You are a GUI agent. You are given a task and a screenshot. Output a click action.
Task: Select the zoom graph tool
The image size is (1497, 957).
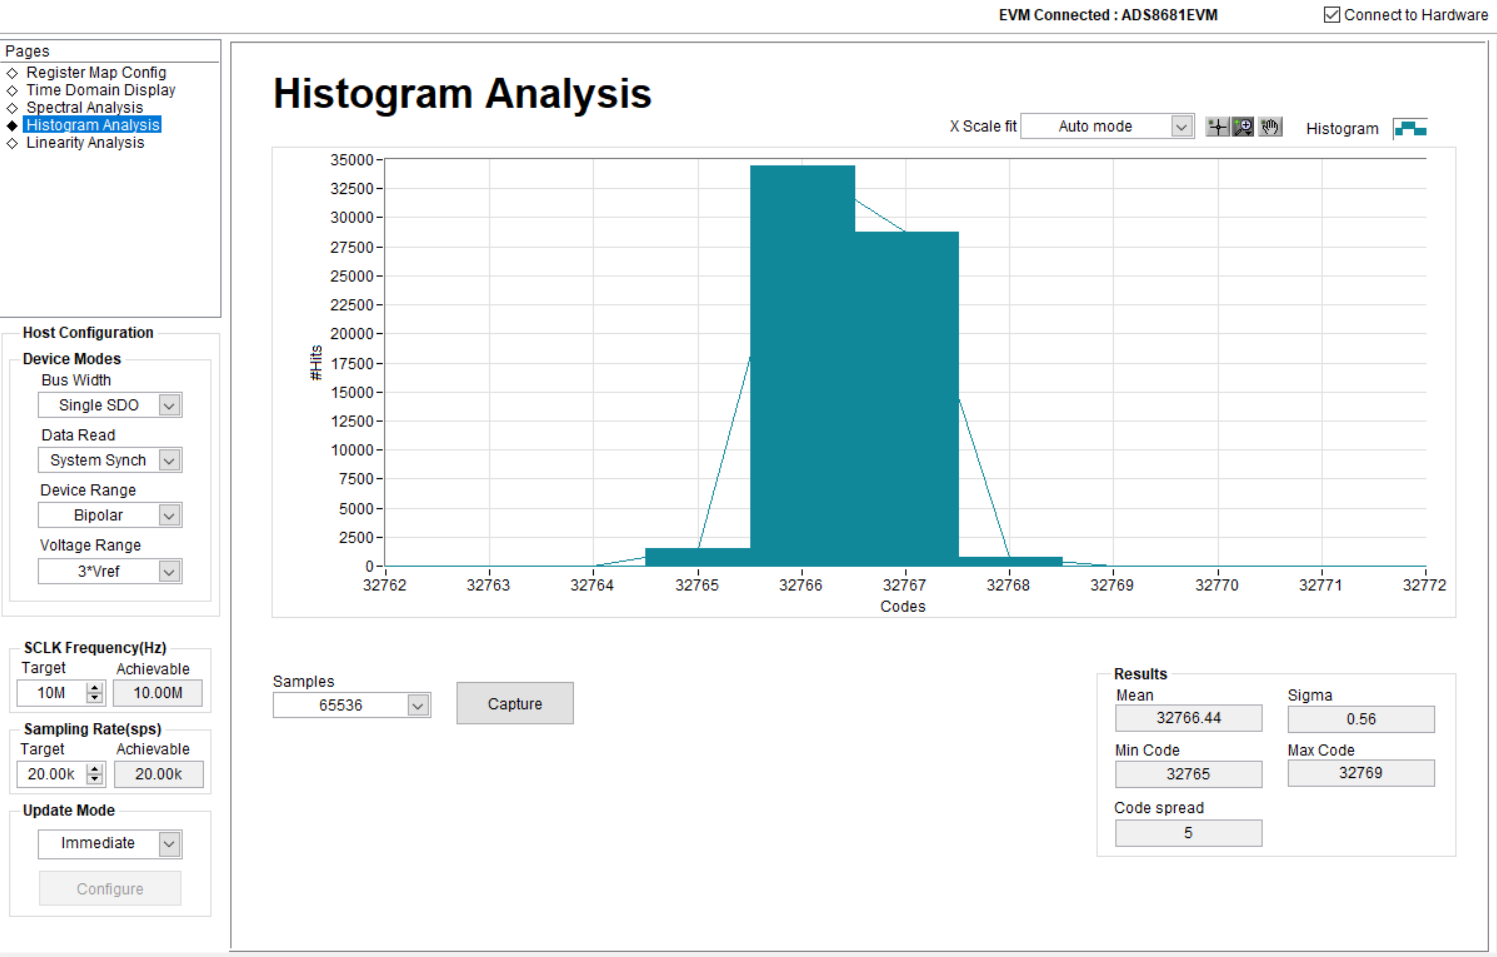[x=1243, y=127]
